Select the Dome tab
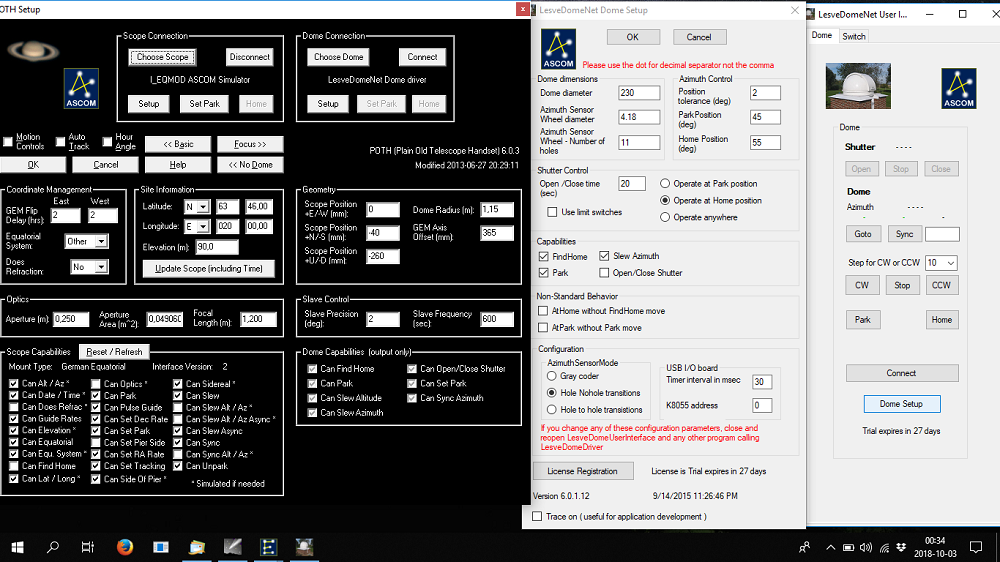This screenshot has width=1000, height=562. pos(821,36)
